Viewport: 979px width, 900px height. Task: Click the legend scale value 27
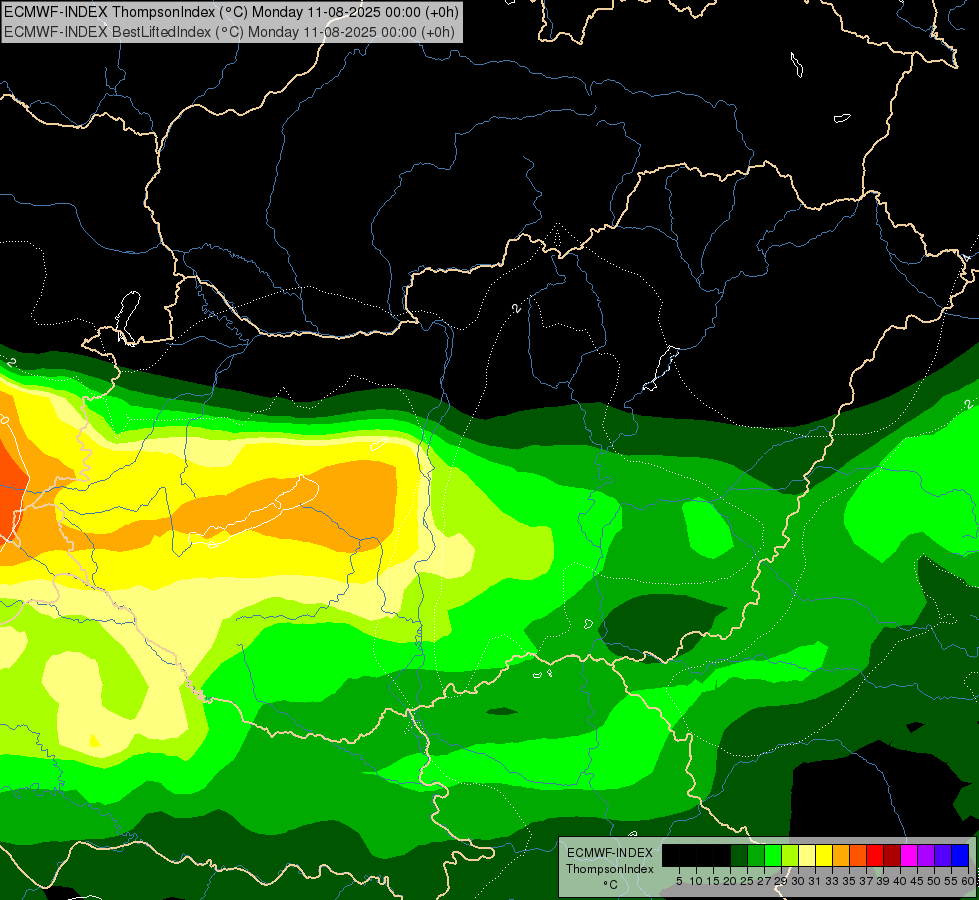pyautogui.click(x=764, y=881)
